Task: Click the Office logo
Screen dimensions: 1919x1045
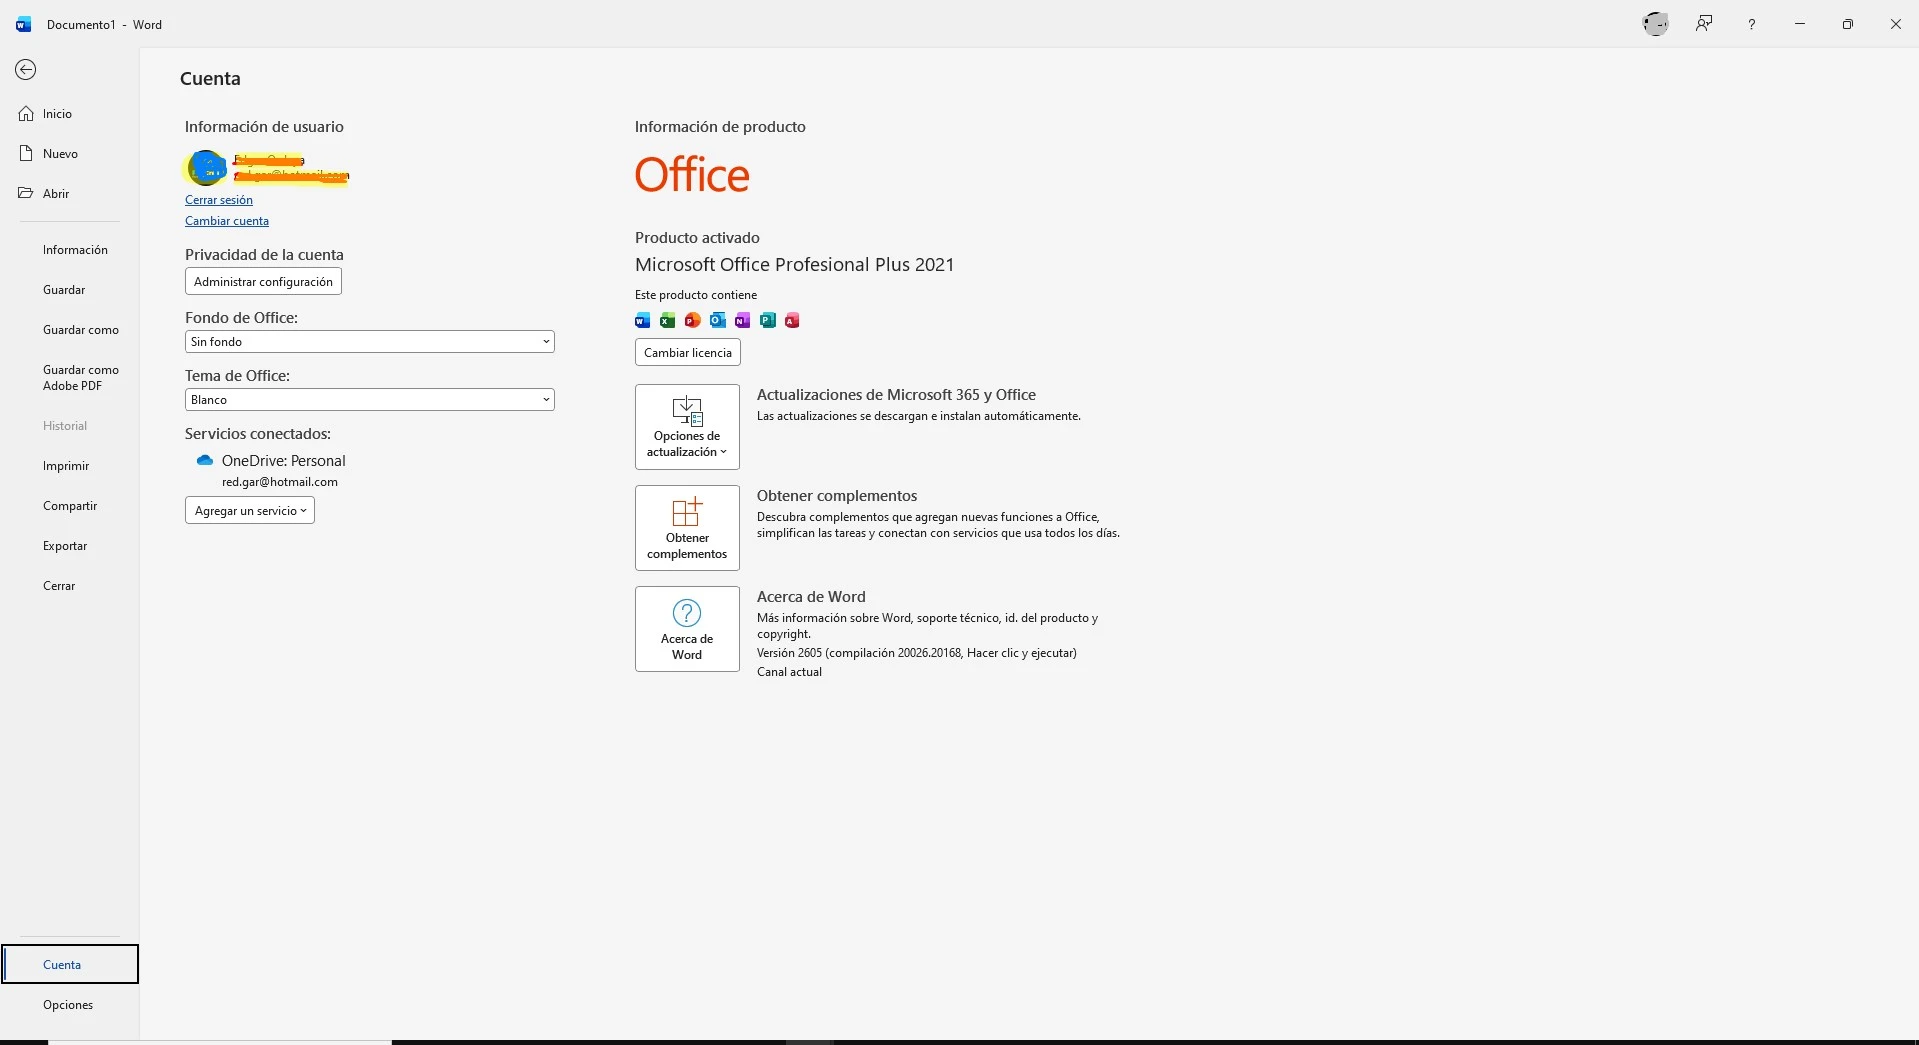Action: click(692, 175)
